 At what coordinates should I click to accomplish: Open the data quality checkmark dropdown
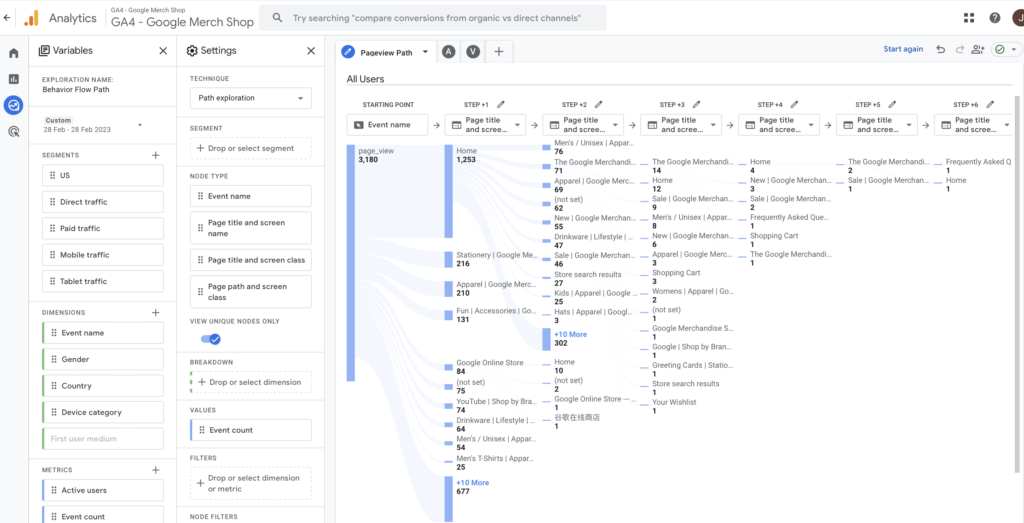[1006, 50]
